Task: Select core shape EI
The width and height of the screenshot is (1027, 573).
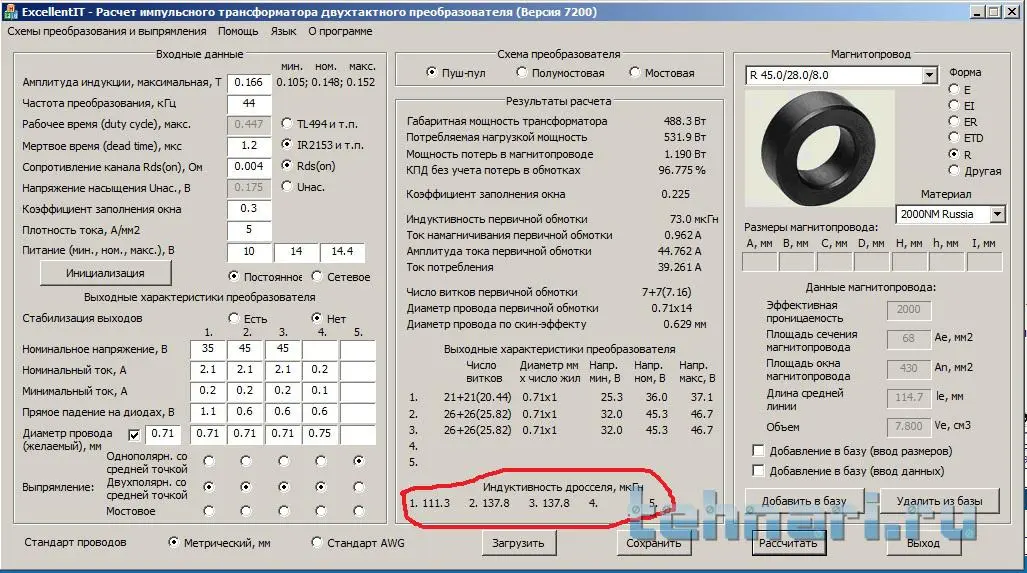Action: tap(954, 105)
